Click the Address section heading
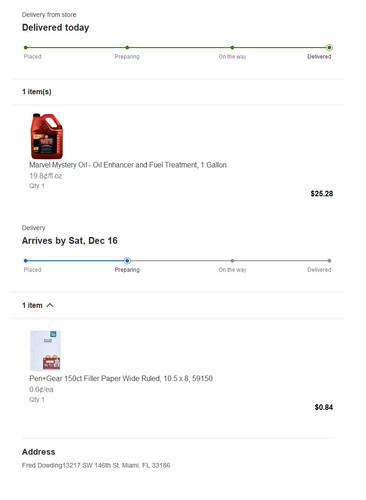The height and width of the screenshot is (500, 366). point(38,452)
